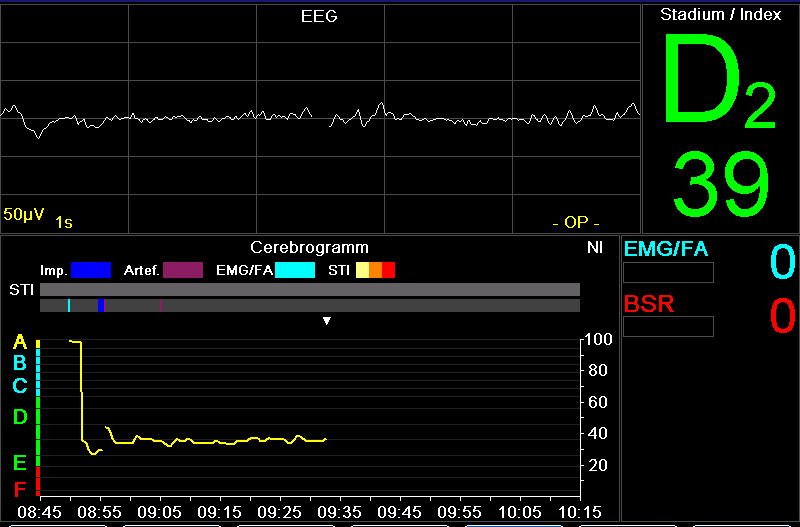Click the cyan EMG marker in event bar

pos(69,305)
